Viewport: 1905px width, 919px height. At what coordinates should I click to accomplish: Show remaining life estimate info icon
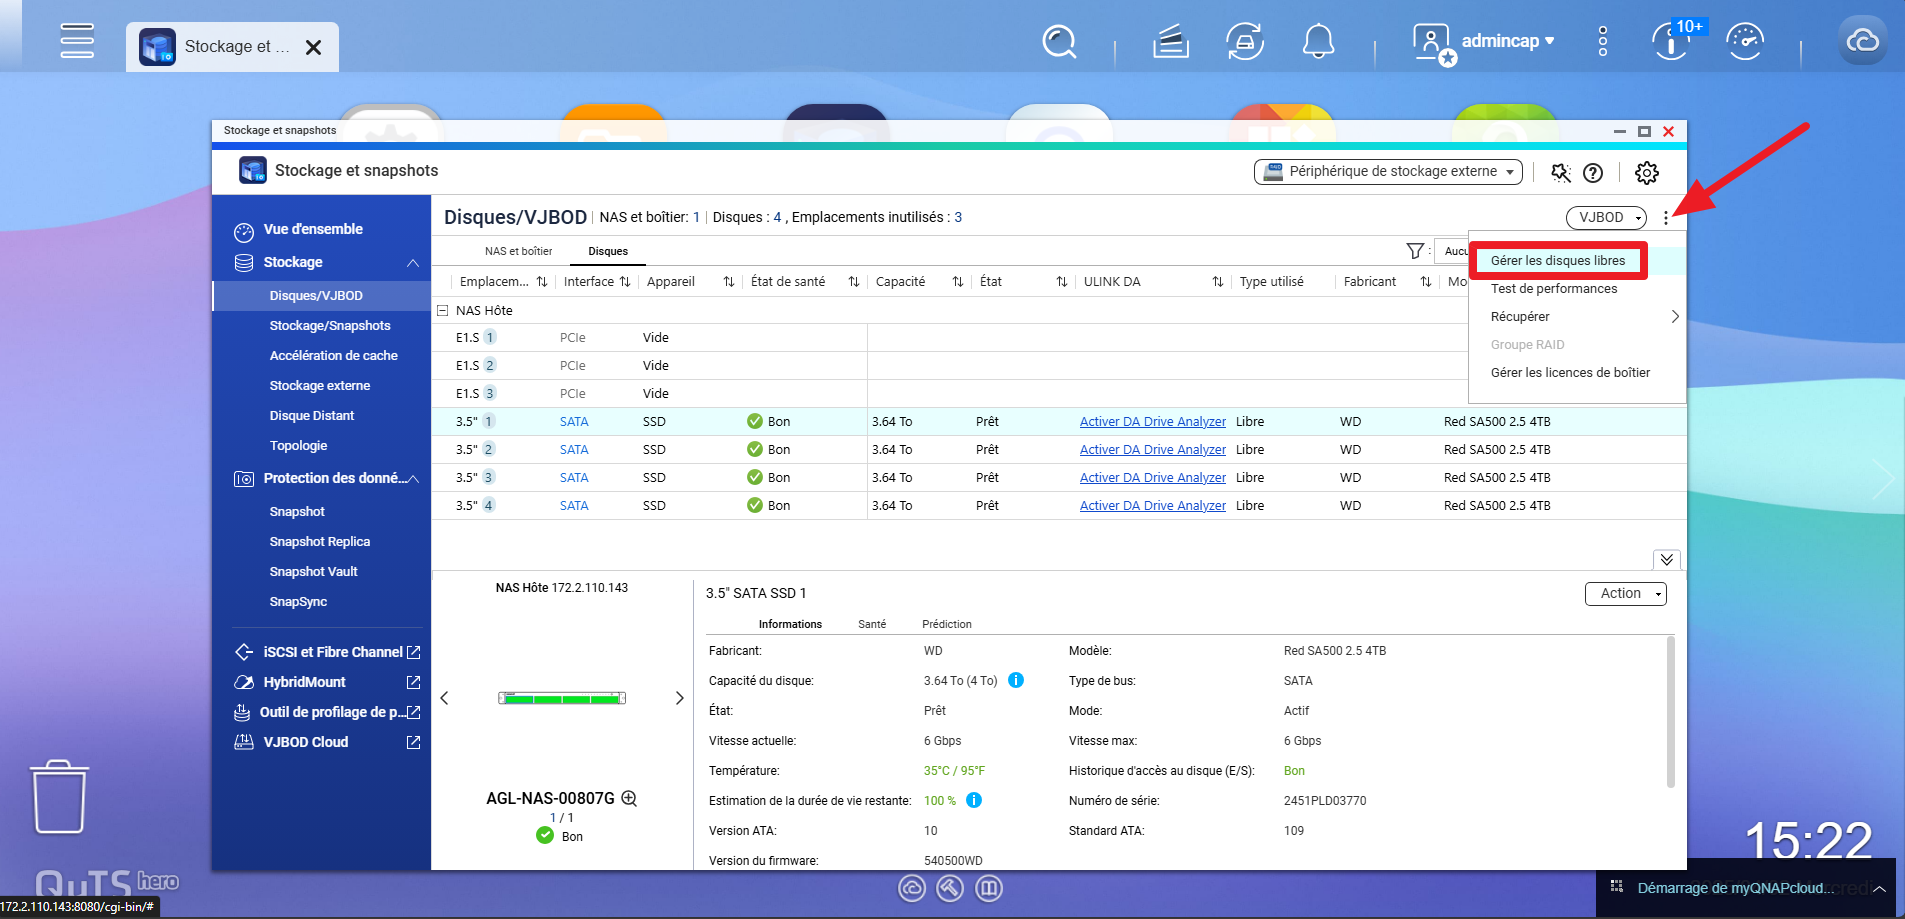pos(974,800)
